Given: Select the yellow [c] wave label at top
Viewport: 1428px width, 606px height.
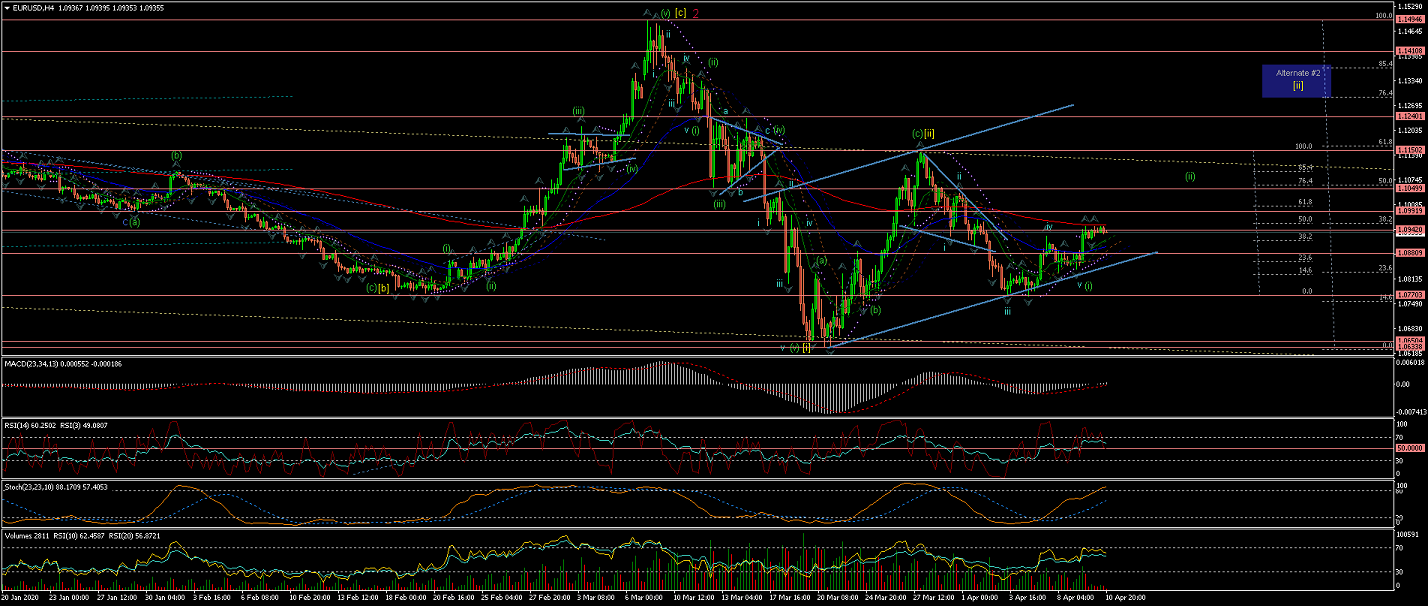Looking at the screenshot, I should coord(680,13).
